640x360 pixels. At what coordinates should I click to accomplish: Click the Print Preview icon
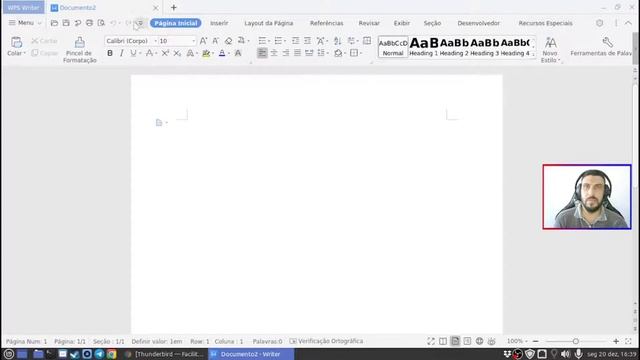click(101, 23)
